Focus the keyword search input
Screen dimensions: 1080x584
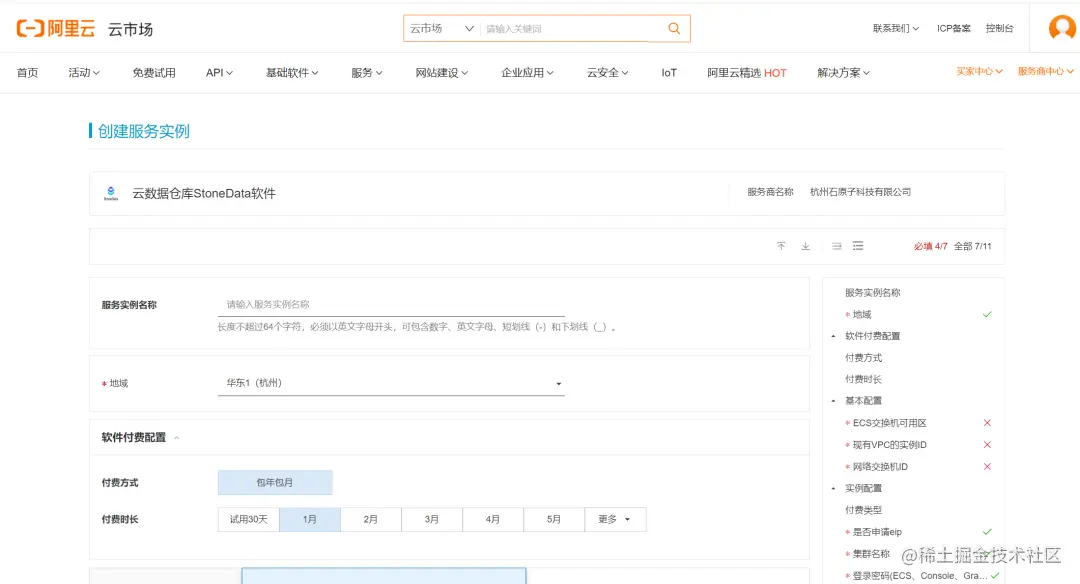point(573,28)
